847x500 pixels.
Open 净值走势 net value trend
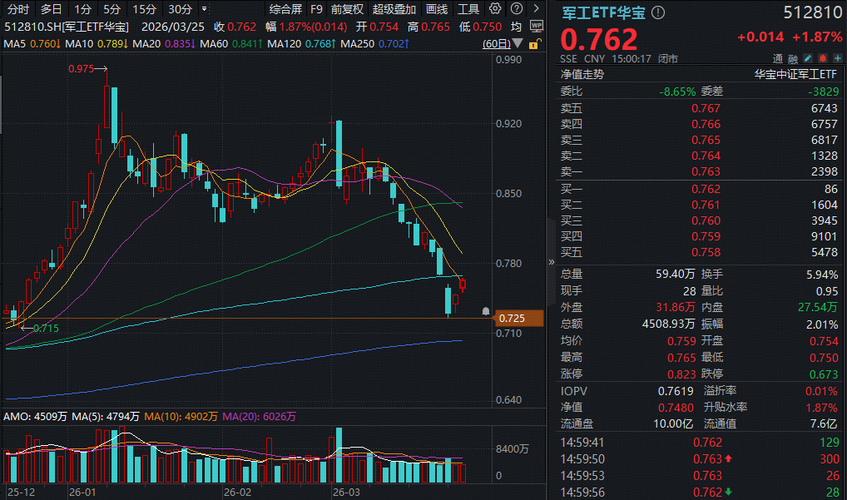point(582,75)
